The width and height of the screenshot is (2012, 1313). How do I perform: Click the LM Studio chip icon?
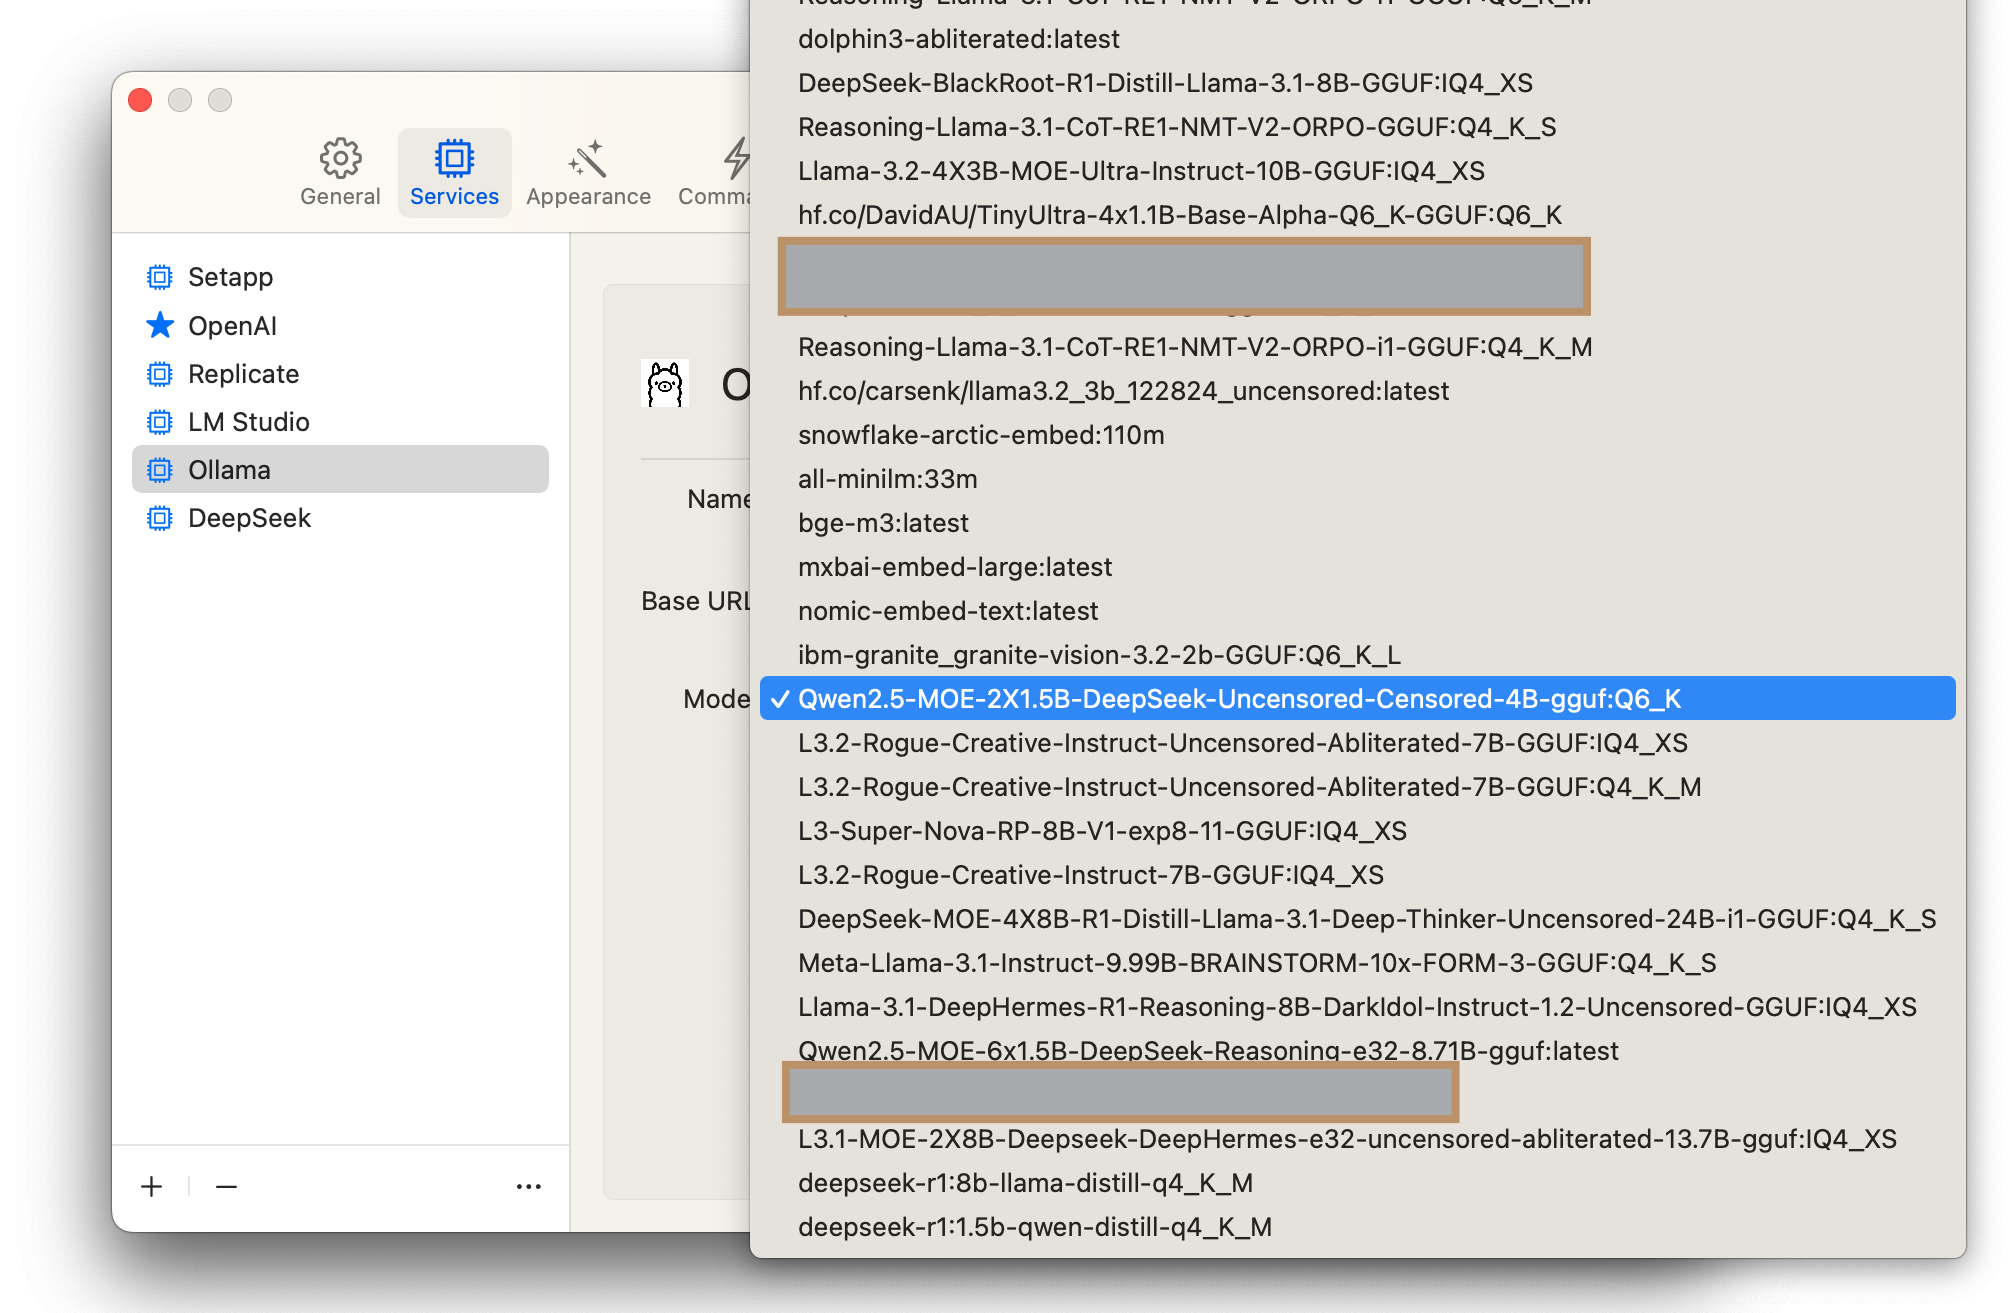click(x=160, y=422)
